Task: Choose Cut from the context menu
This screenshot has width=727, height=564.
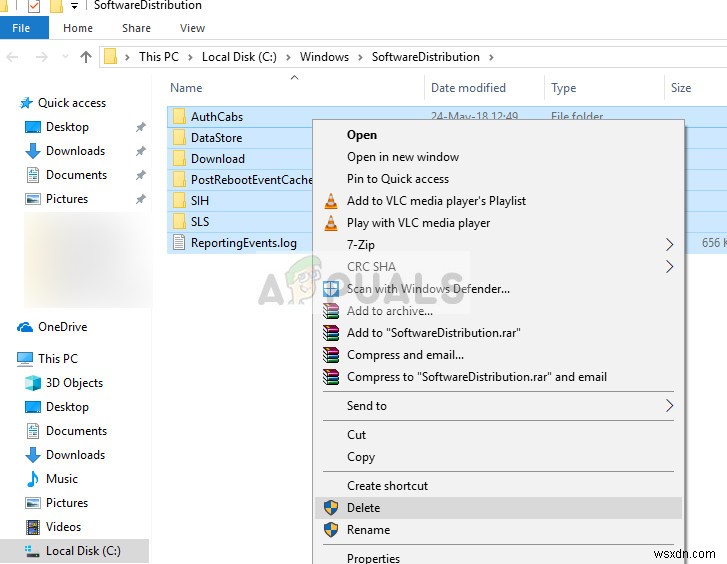Action: coord(498,435)
